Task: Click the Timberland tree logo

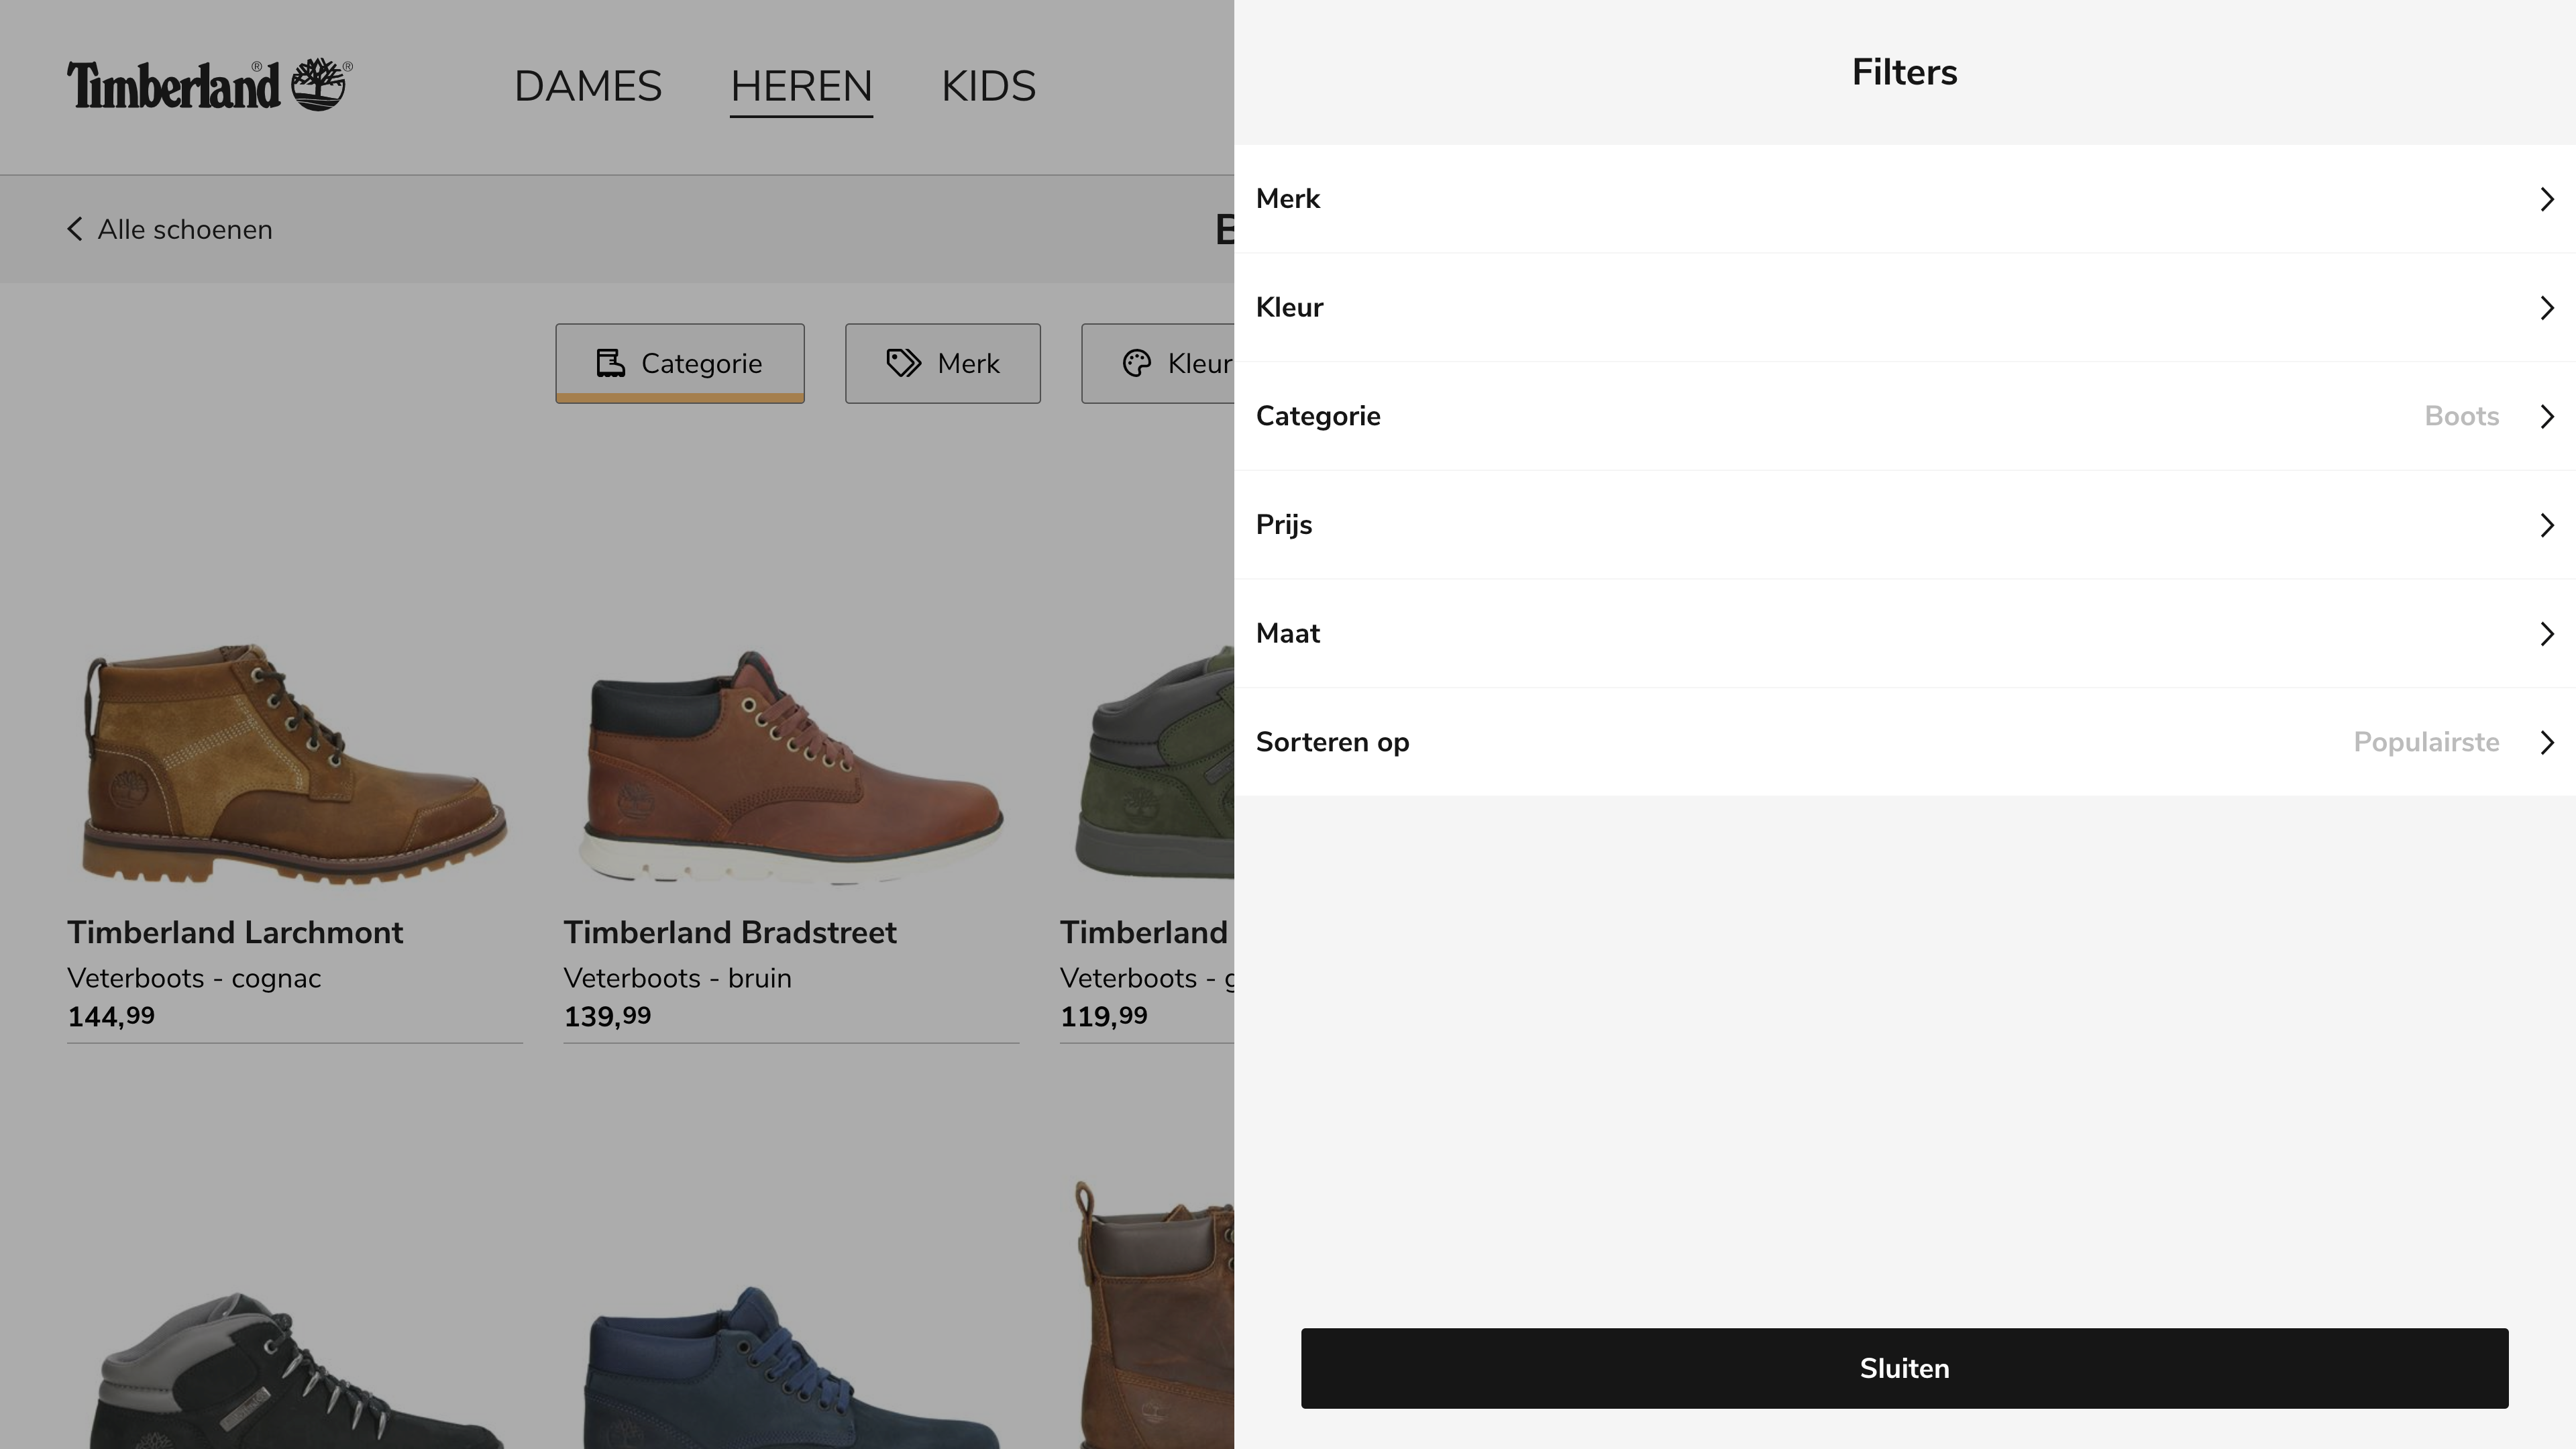Action: click(x=318, y=85)
